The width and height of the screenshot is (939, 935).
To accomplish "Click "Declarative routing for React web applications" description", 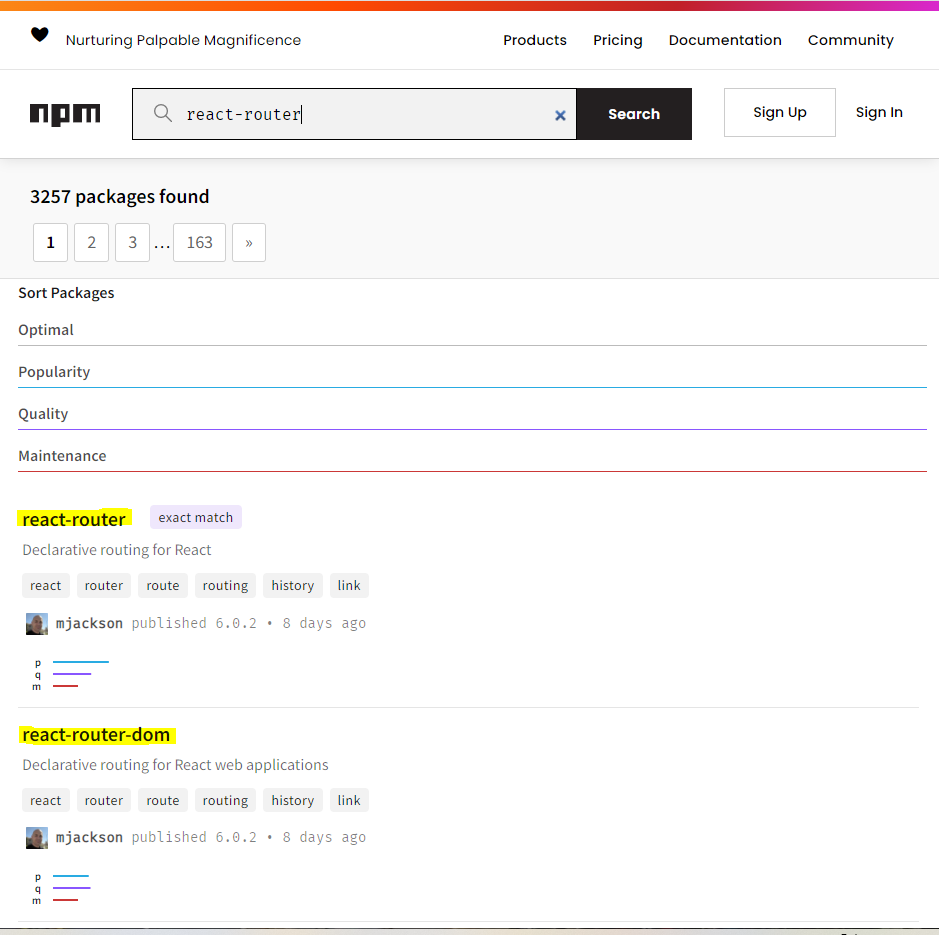I will [175, 765].
